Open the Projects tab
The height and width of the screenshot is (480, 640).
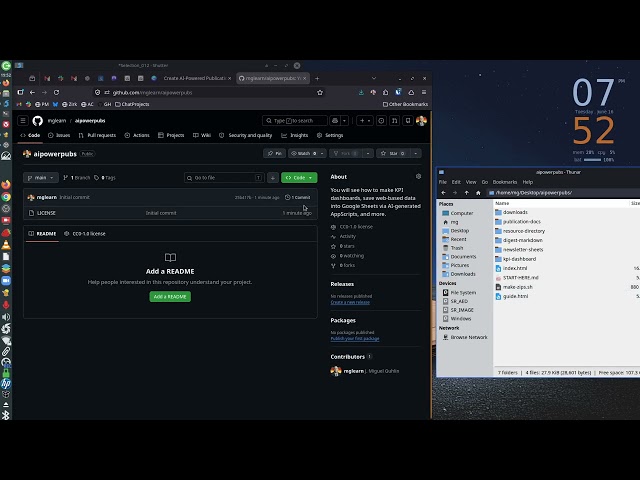[x=171, y=135]
